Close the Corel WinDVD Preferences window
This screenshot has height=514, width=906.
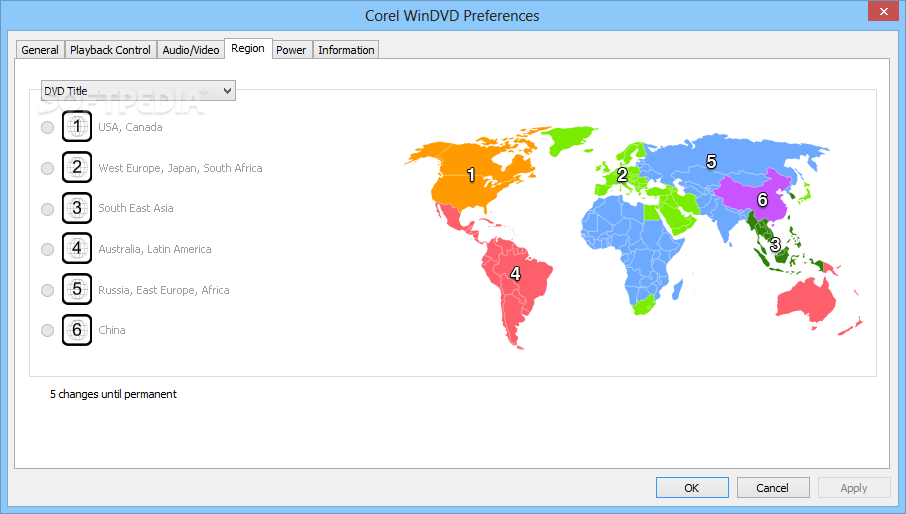pos(883,12)
